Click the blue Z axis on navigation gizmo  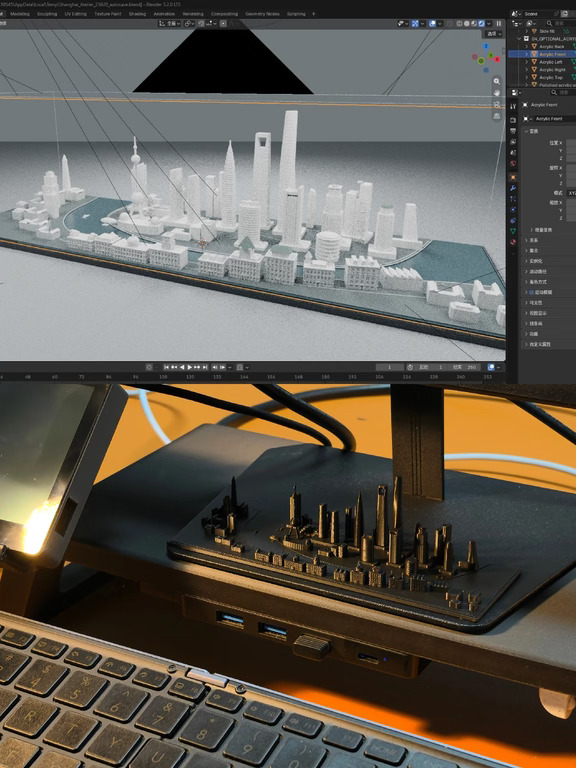[x=486, y=46]
